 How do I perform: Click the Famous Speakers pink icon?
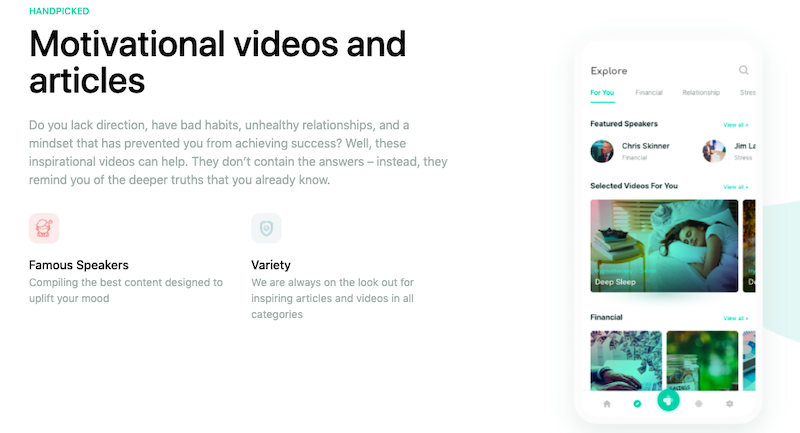coord(44,228)
